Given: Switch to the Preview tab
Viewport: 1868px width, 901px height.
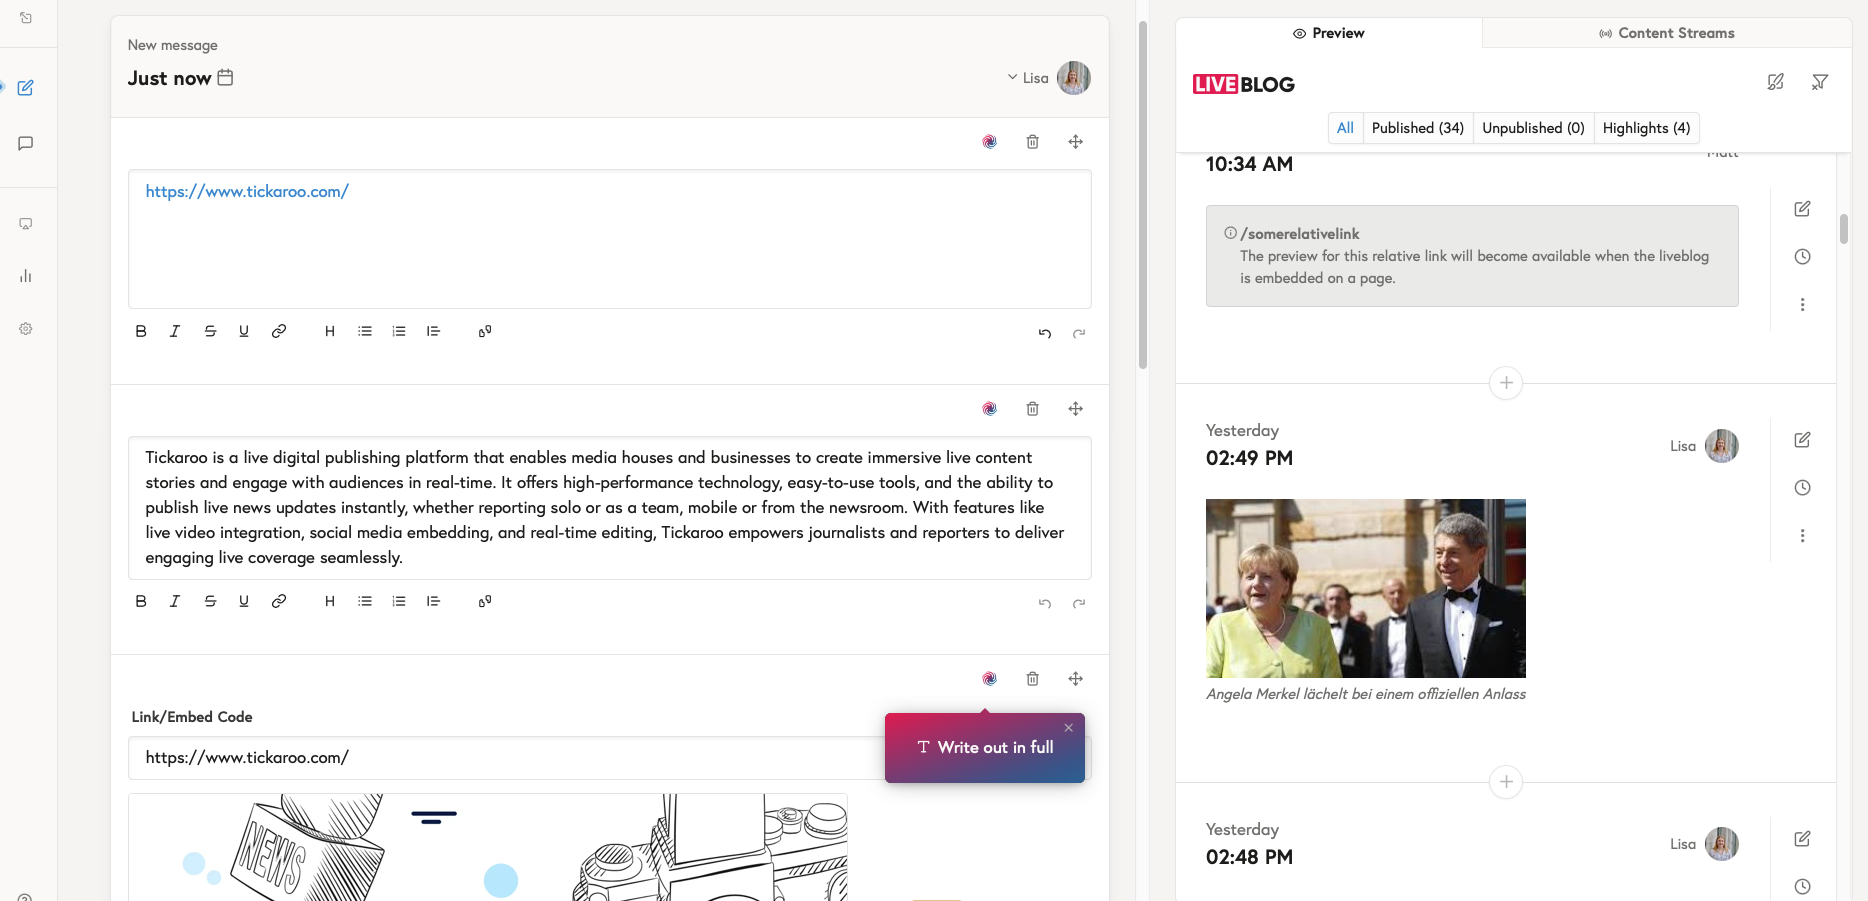Looking at the screenshot, I should pos(1328,33).
